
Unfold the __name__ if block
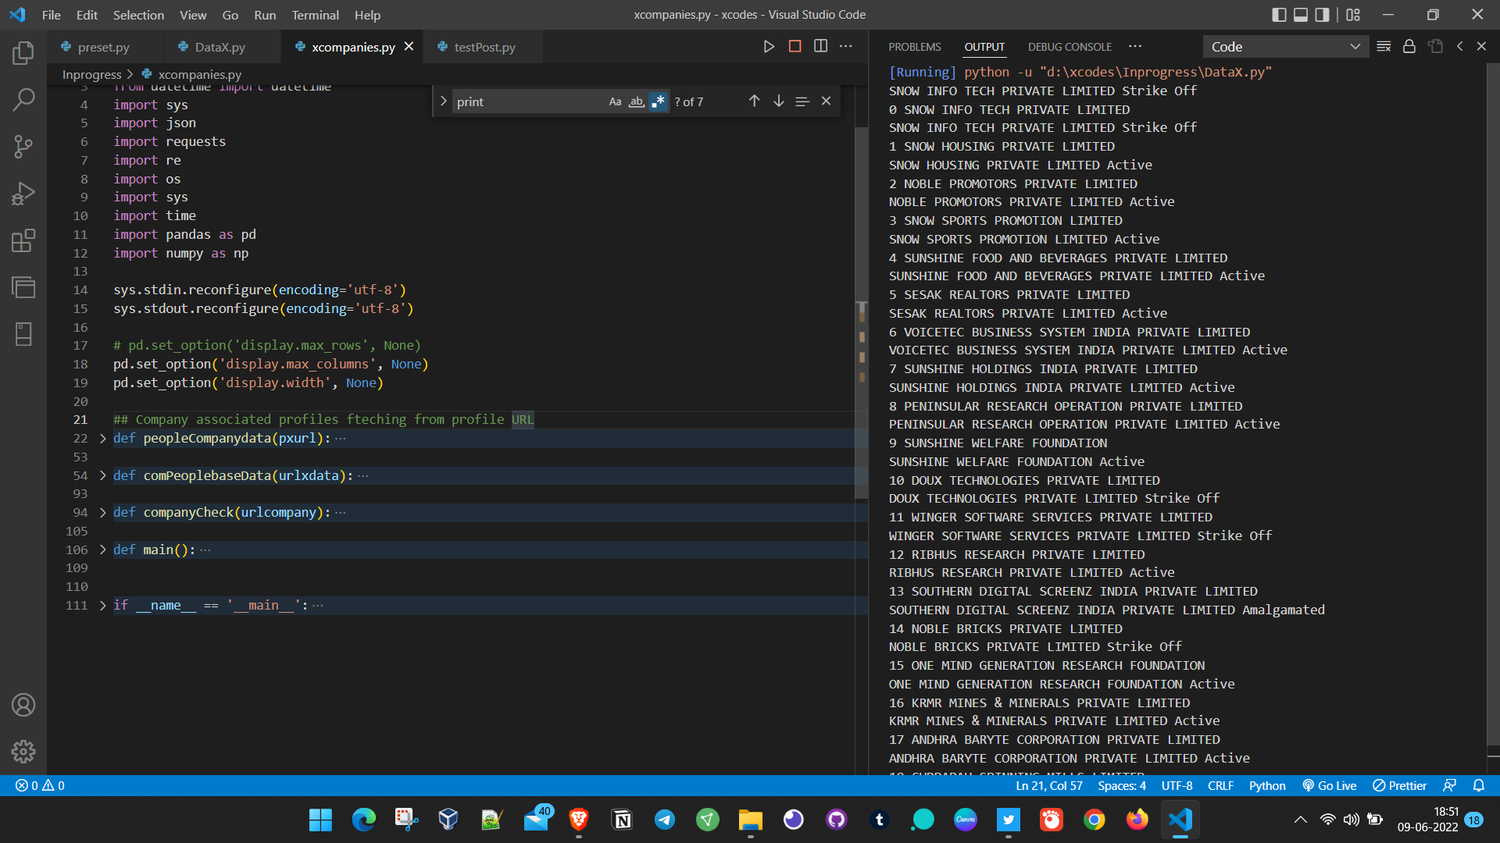103,605
